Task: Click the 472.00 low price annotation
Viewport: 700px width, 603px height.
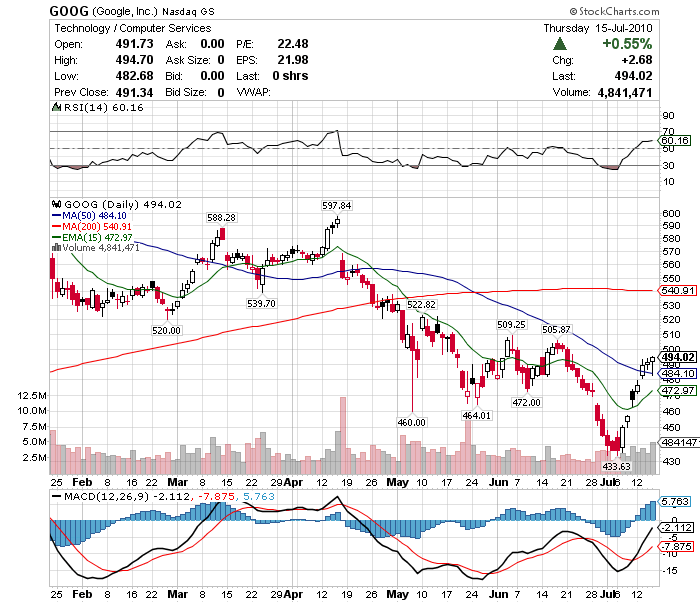Action: 526,402
